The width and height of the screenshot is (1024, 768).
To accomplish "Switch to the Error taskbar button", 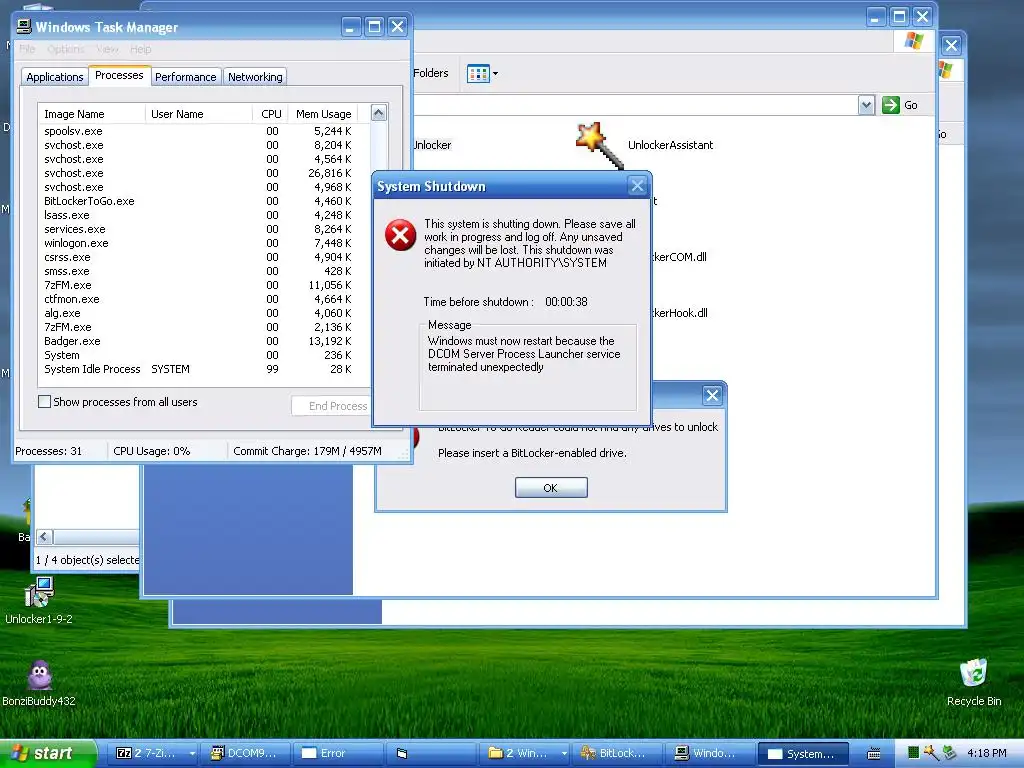I will (x=338, y=753).
